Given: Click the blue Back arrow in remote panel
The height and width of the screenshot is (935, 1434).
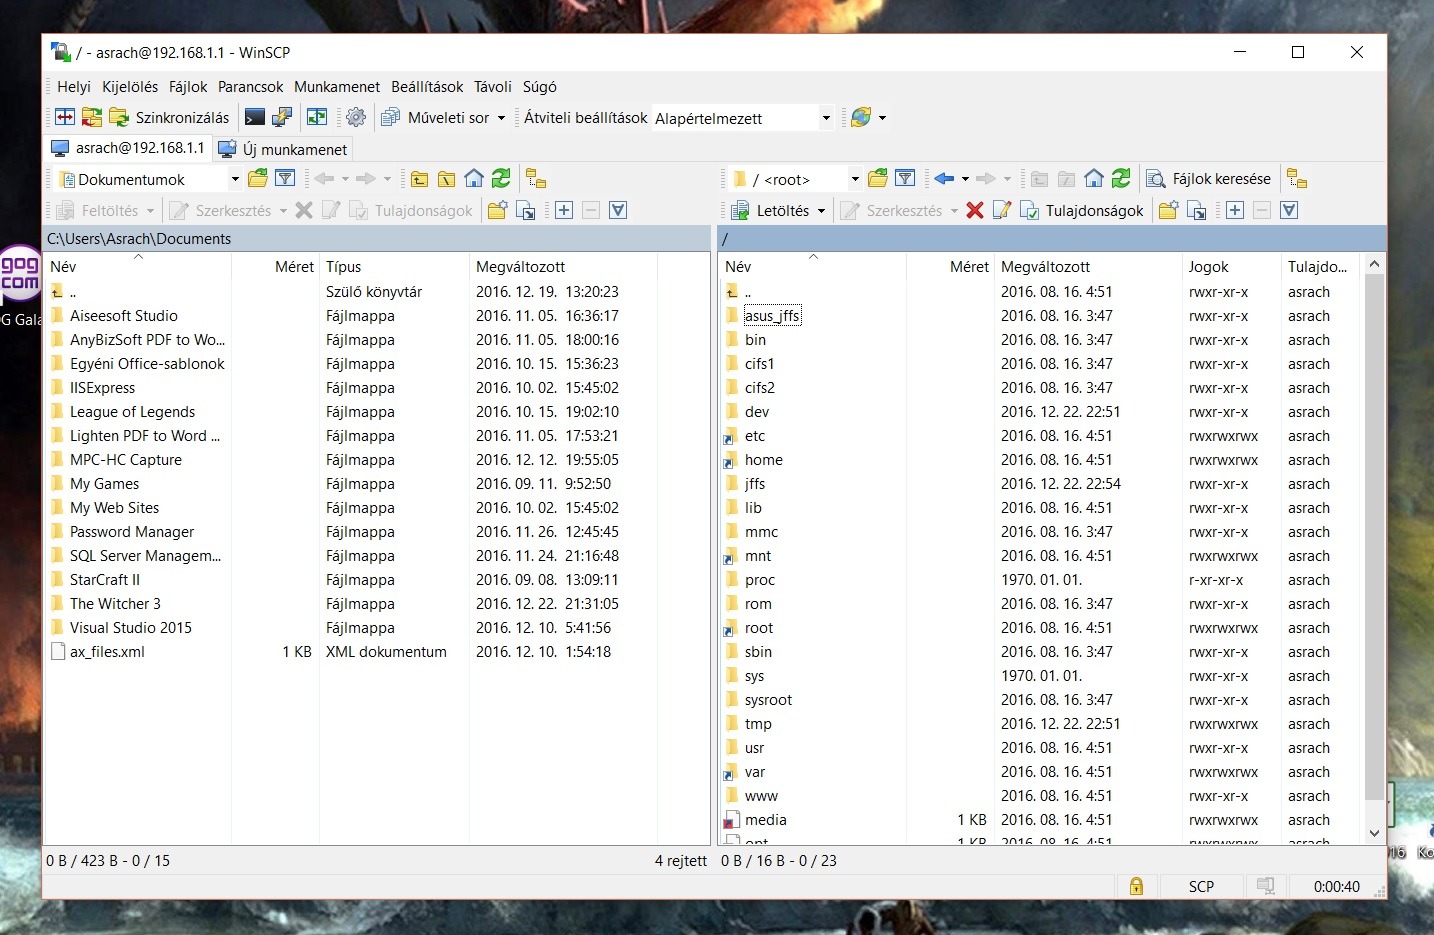Looking at the screenshot, I should coord(944,179).
